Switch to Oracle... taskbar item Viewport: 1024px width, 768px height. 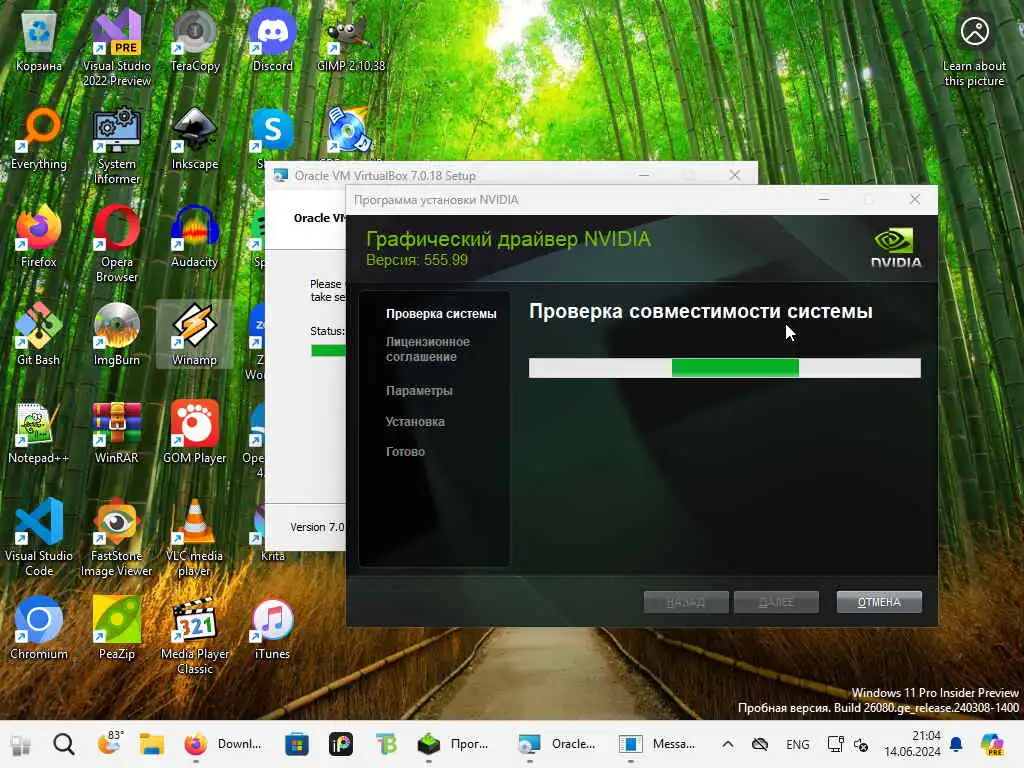click(557, 744)
